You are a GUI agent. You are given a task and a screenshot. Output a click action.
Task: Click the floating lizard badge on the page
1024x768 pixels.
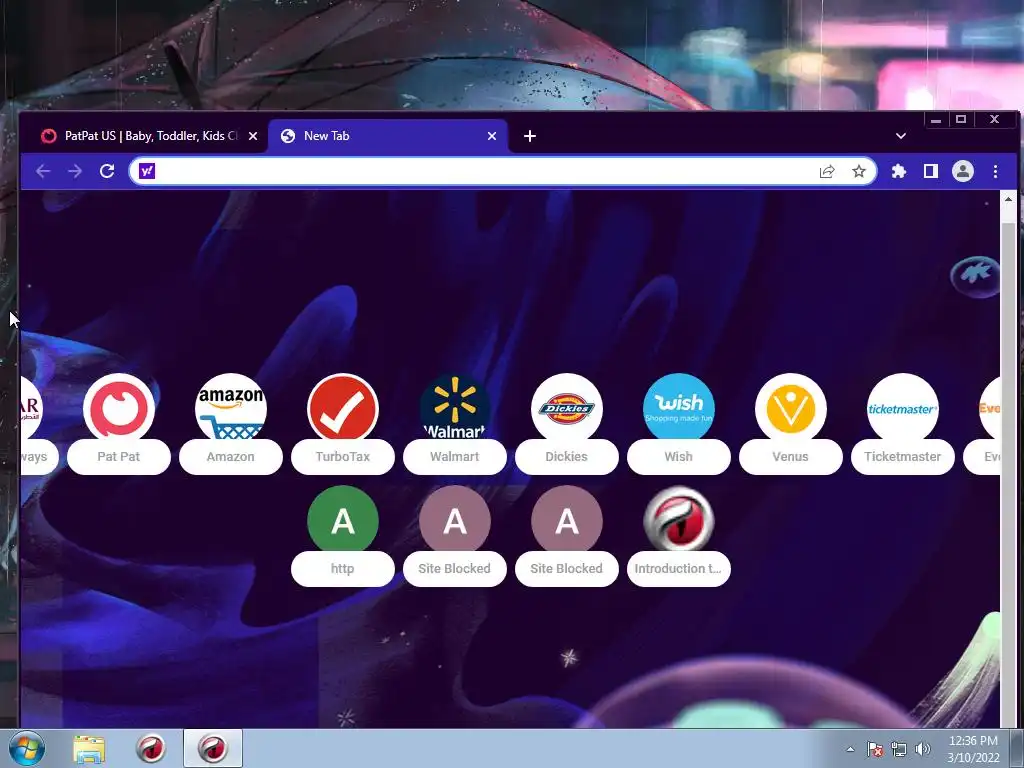tap(974, 276)
